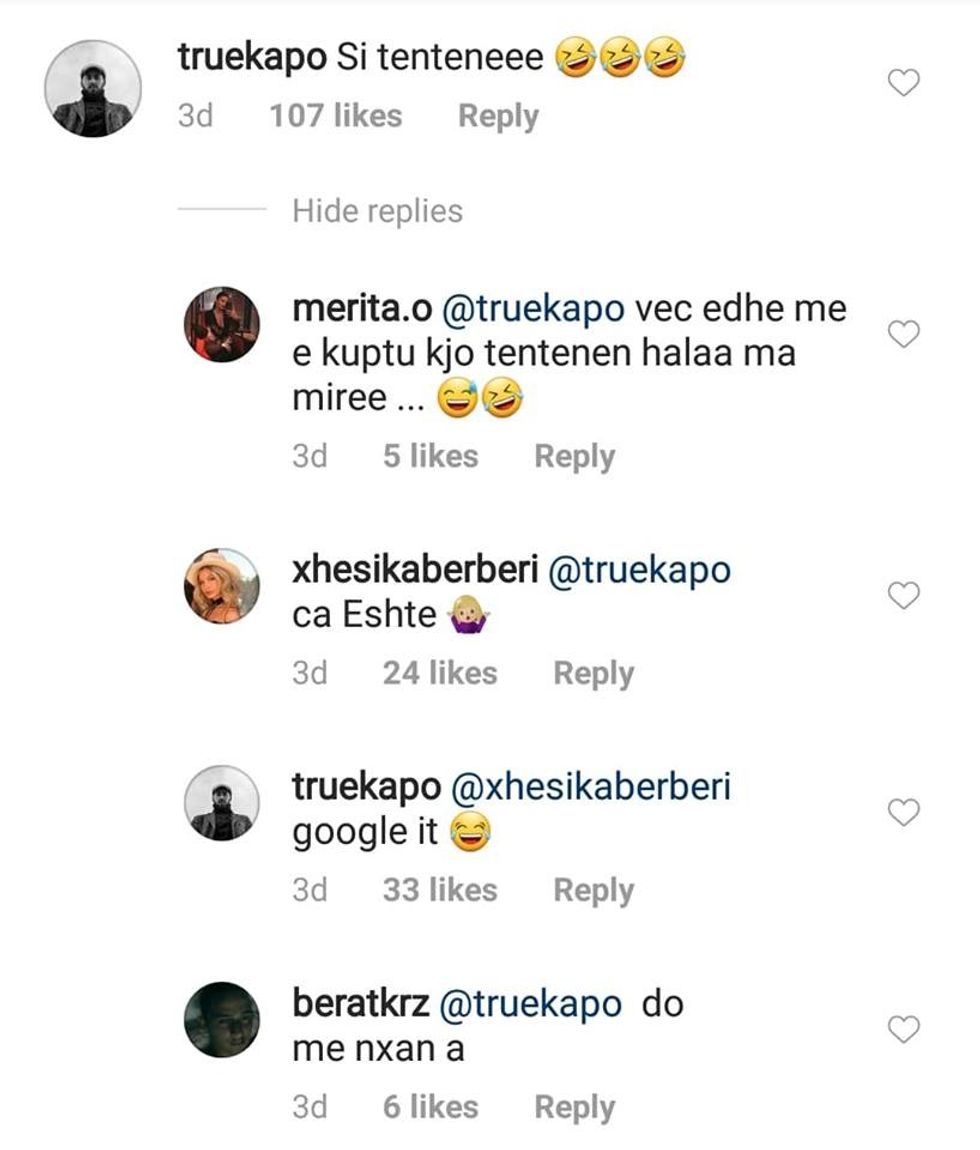Collapse replies with 'Hide replies'
The image size is (980, 1150).
click(375, 210)
